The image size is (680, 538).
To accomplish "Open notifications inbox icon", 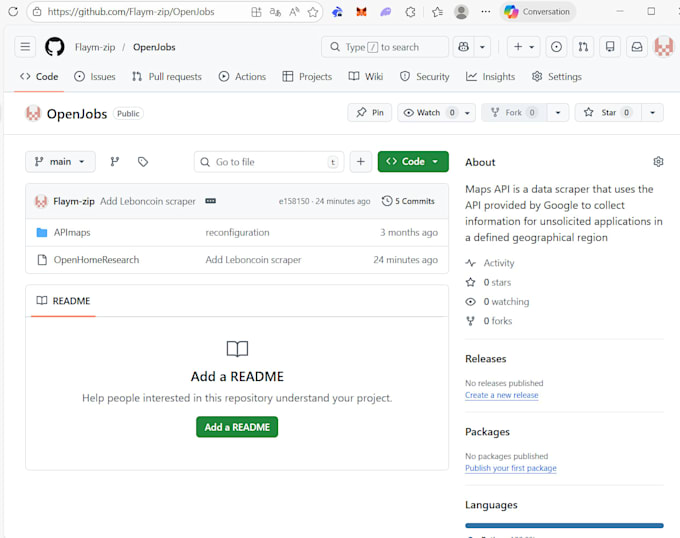I will click(x=637, y=47).
